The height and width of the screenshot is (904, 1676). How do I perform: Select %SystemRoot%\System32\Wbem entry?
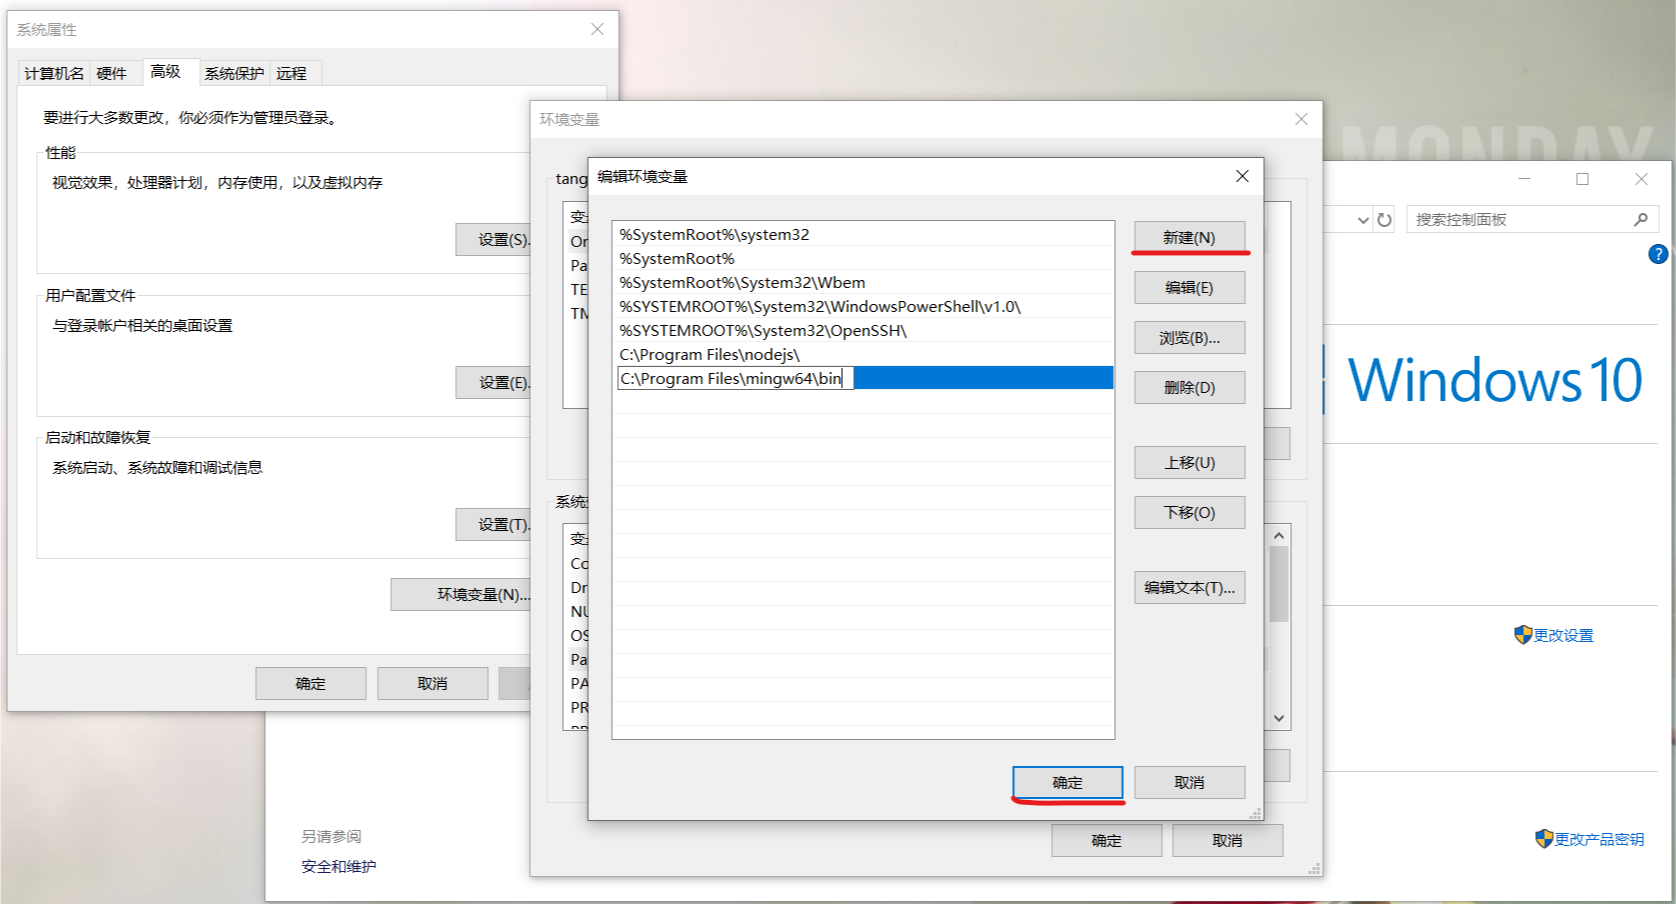coord(863,282)
